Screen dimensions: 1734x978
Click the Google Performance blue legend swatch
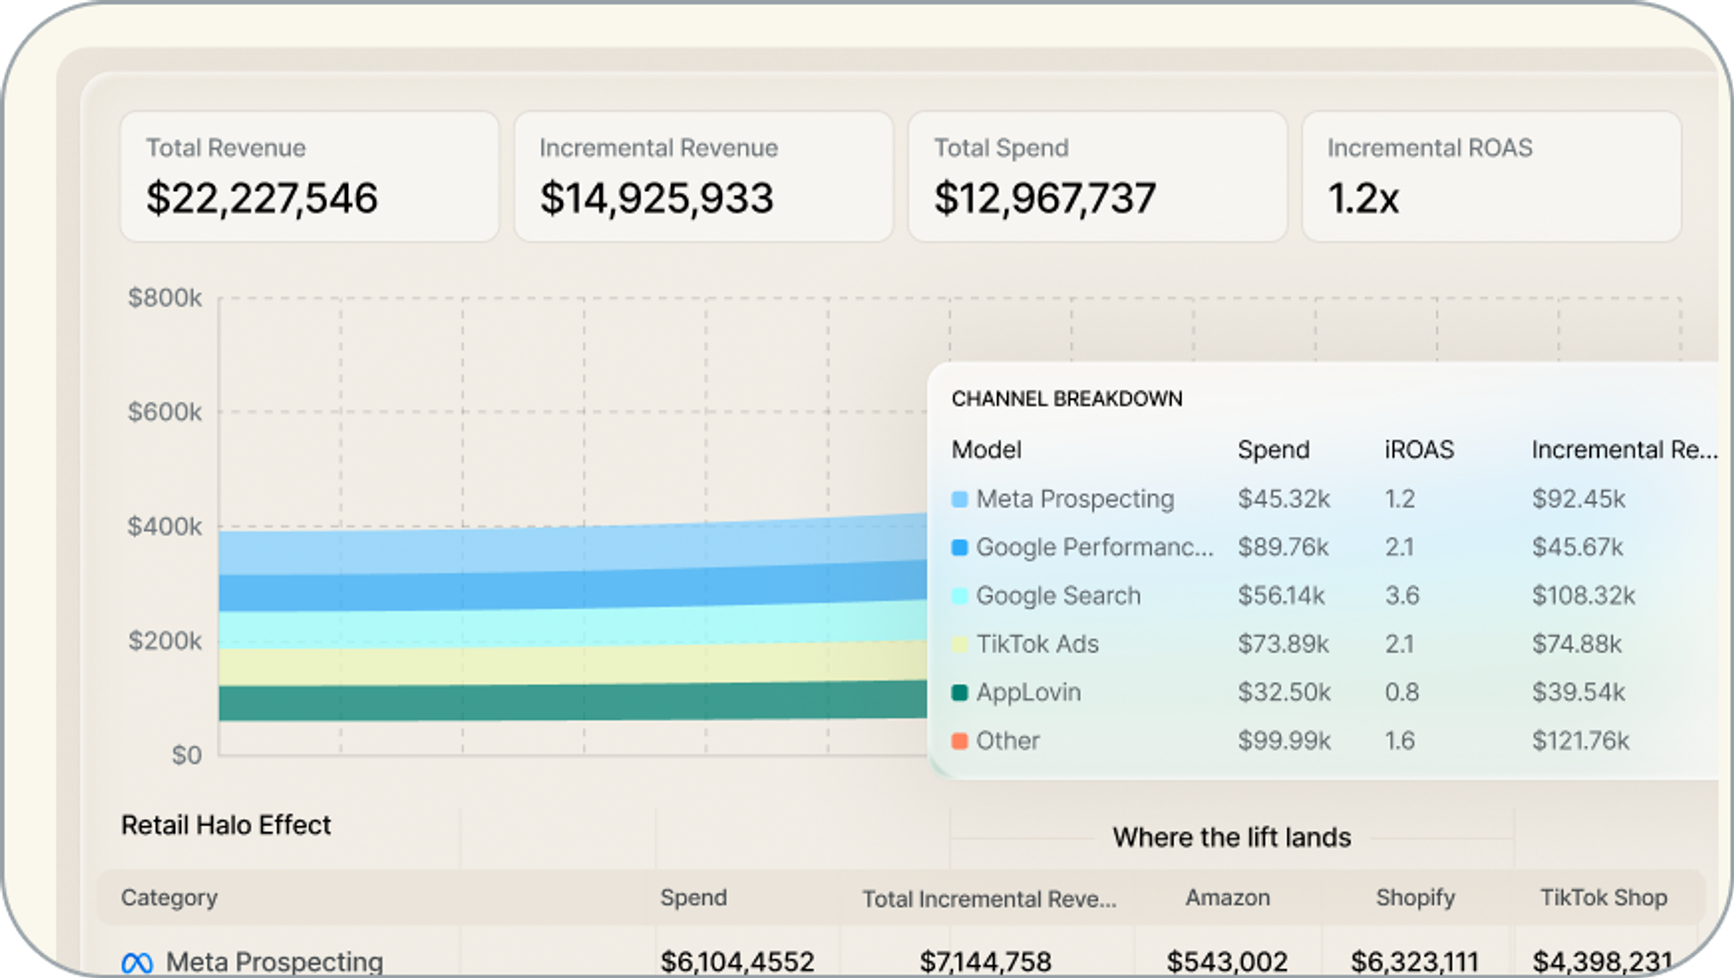pos(960,547)
